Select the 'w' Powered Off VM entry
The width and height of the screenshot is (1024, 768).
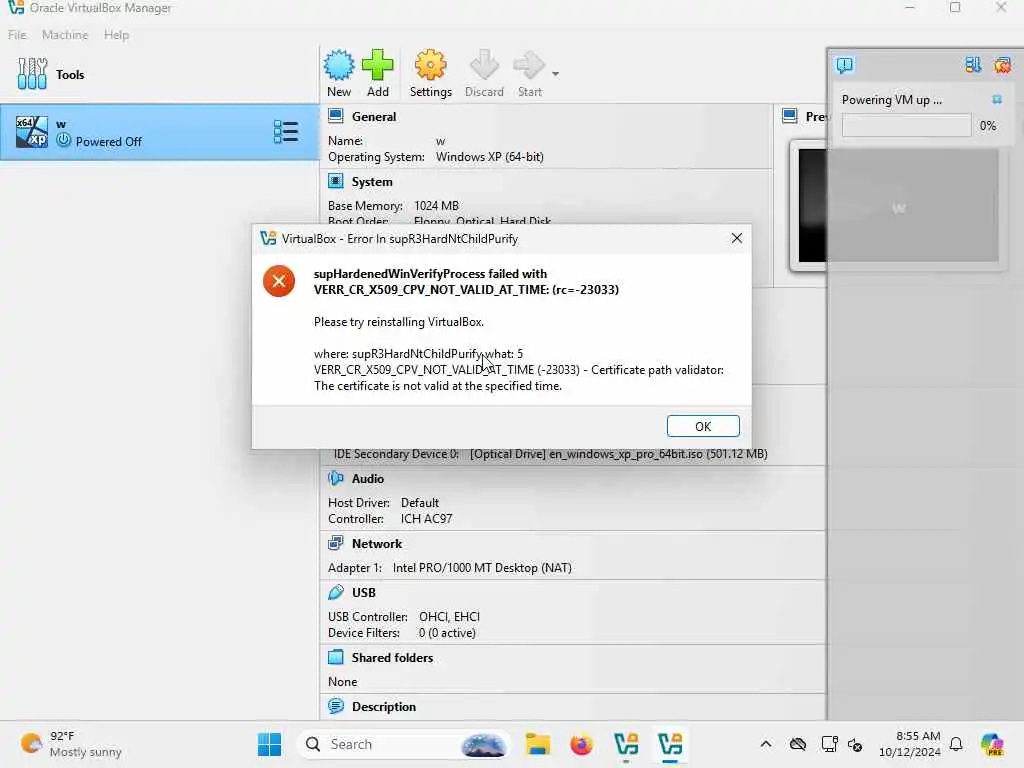coord(160,132)
